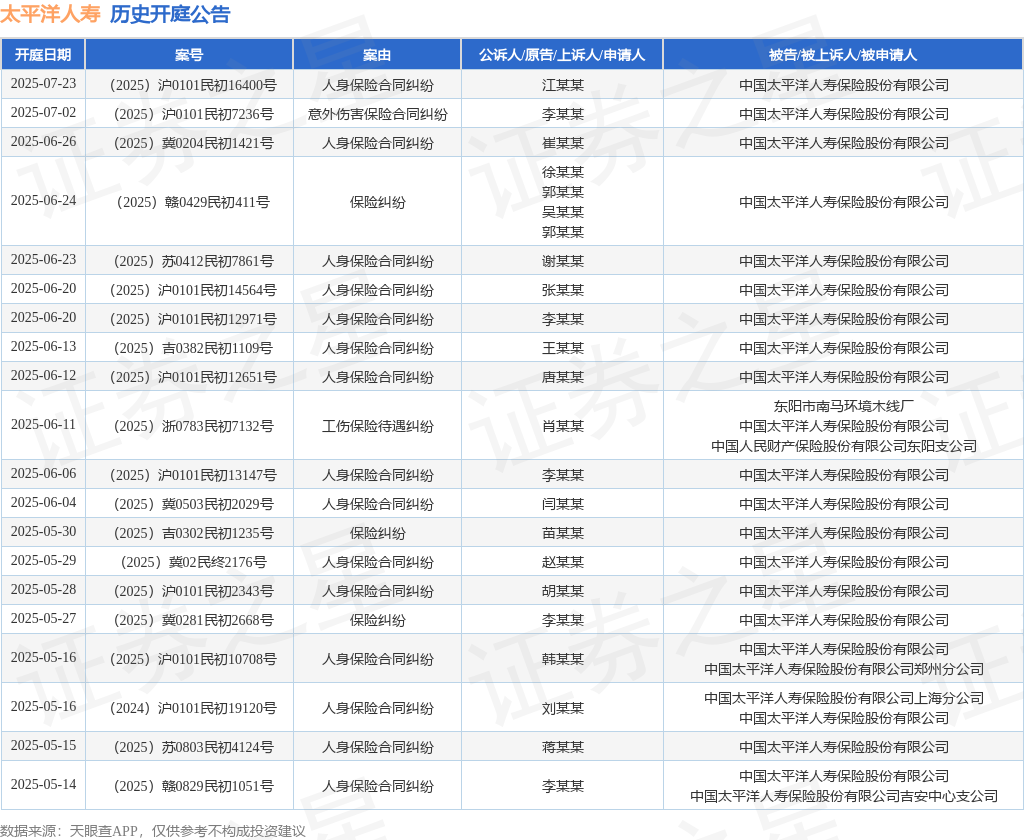Click plaintiff name 刘某某
The image size is (1024, 840).
(x=562, y=708)
